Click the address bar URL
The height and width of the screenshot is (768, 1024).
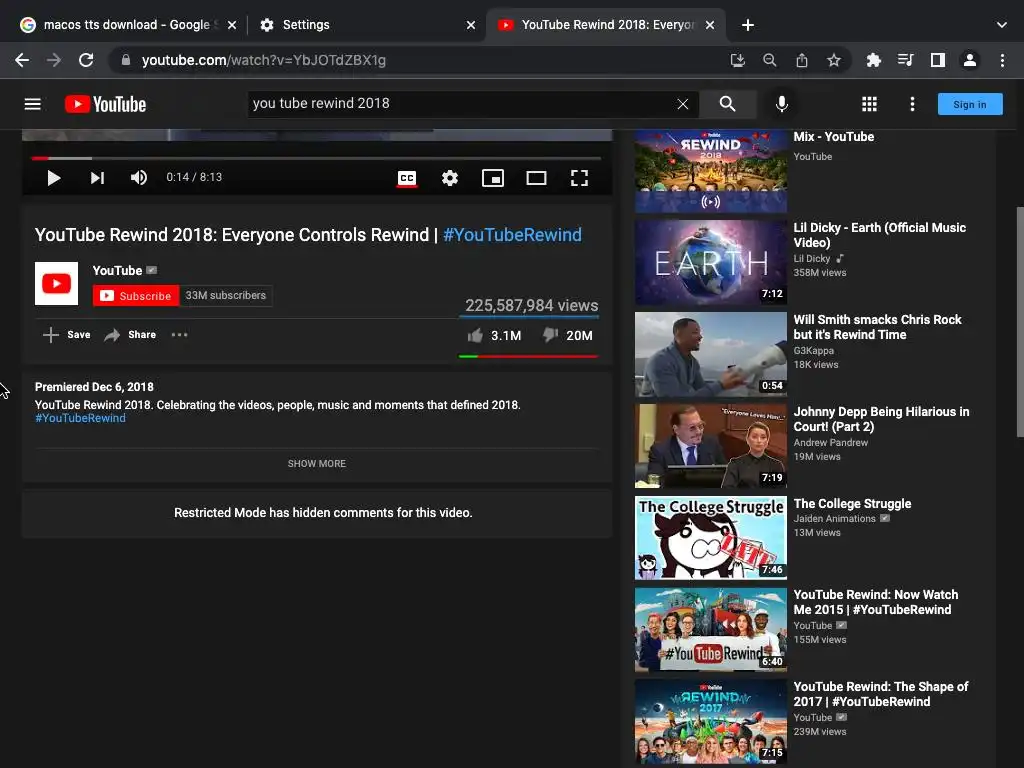tap(264, 60)
